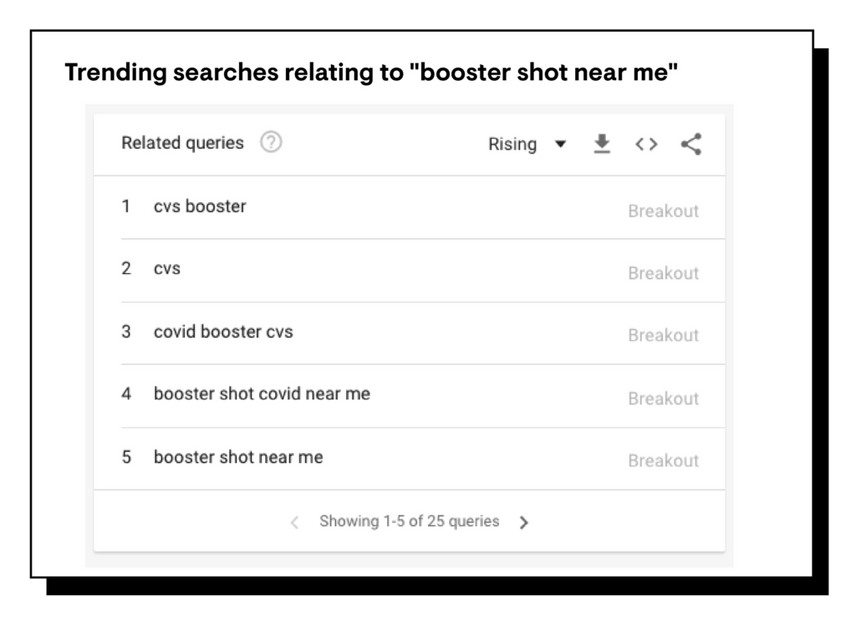Click the "covid booster cvs" query
856x625 pixels.
[x=222, y=332]
